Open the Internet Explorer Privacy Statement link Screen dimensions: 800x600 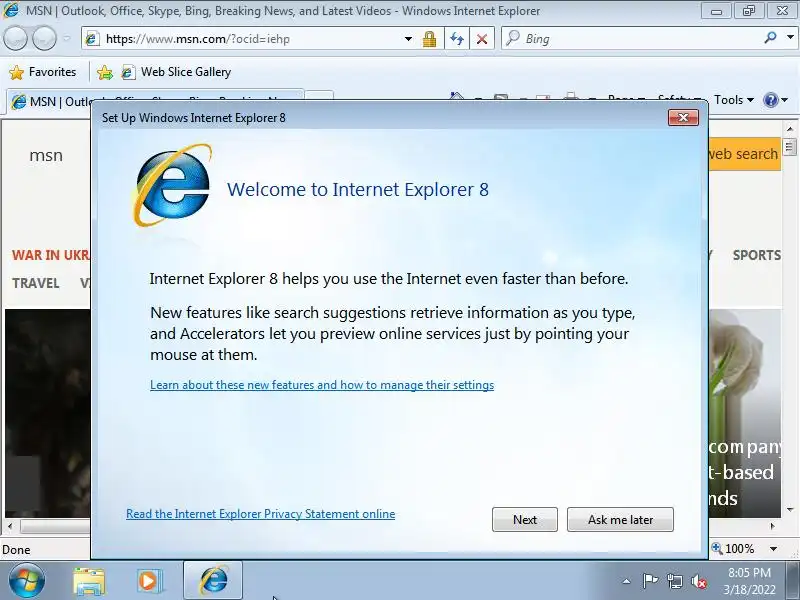point(260,514)
